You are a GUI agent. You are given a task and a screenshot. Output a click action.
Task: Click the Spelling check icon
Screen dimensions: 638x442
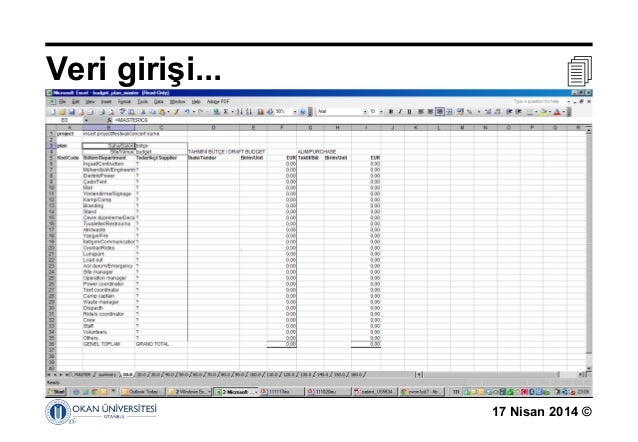(122, 112)
